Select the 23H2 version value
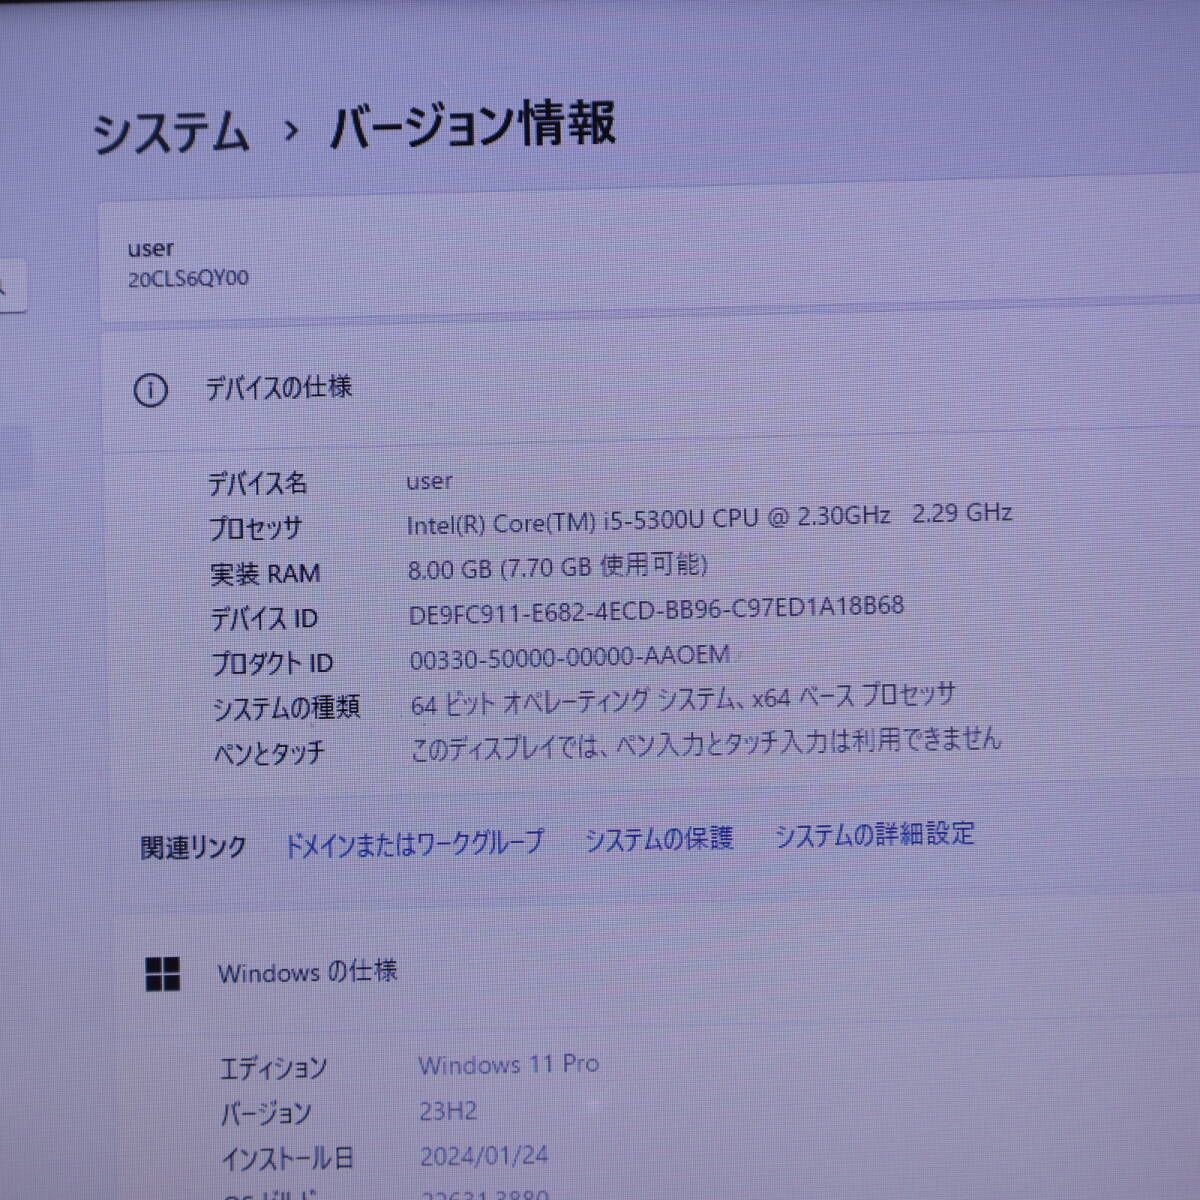Screen dimensions: 1200x1200 coord(448,1111)
